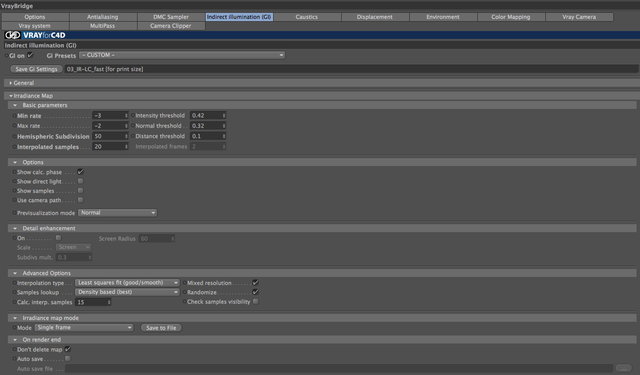
Task: Expand the General section
Action: [x=11, y=83]
